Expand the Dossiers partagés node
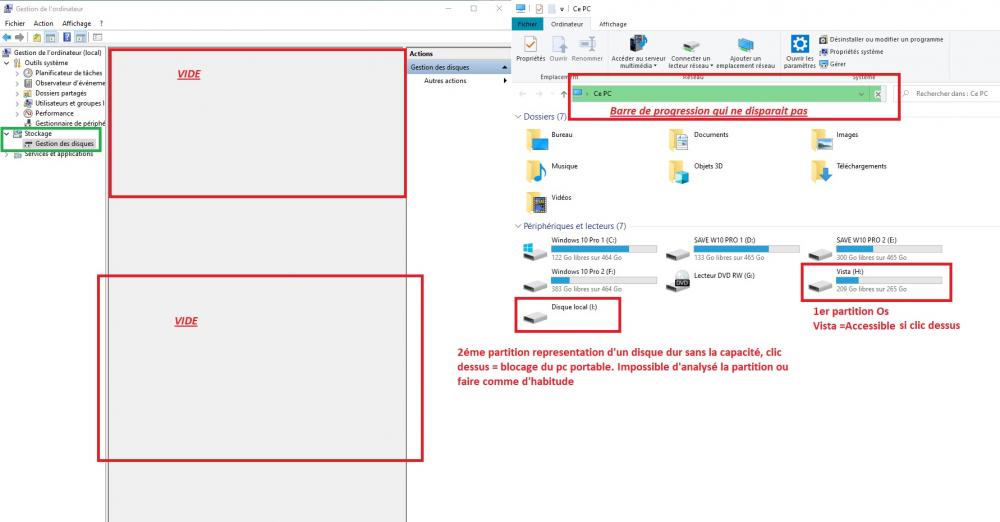This screenshot has width=1000, height=522. [x=17, y=93]
